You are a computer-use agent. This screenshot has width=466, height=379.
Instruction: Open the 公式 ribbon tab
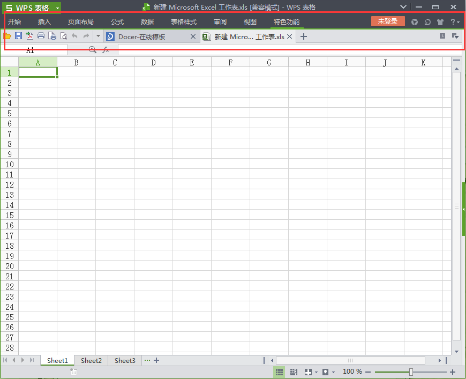(117, 22)
